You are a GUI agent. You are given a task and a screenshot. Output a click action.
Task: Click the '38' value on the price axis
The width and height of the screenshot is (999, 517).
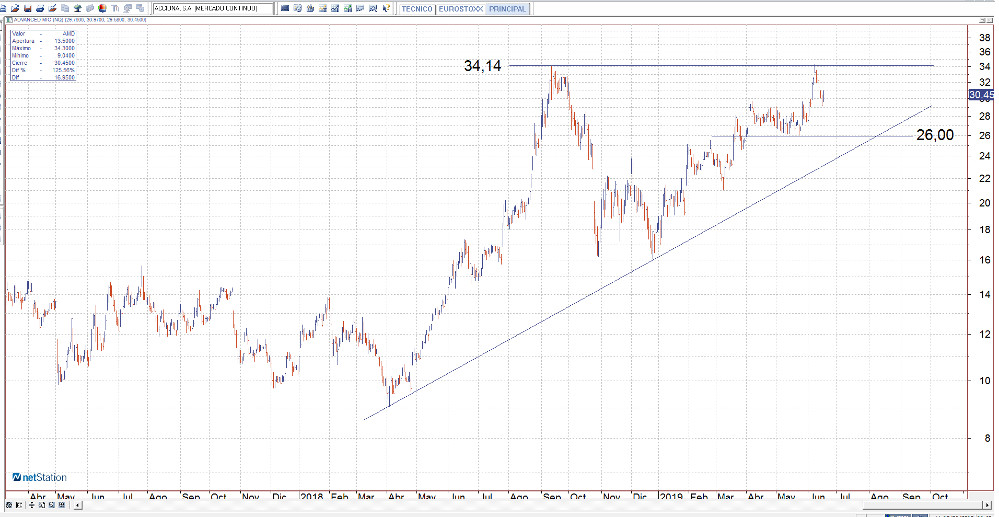coord(984,38)
